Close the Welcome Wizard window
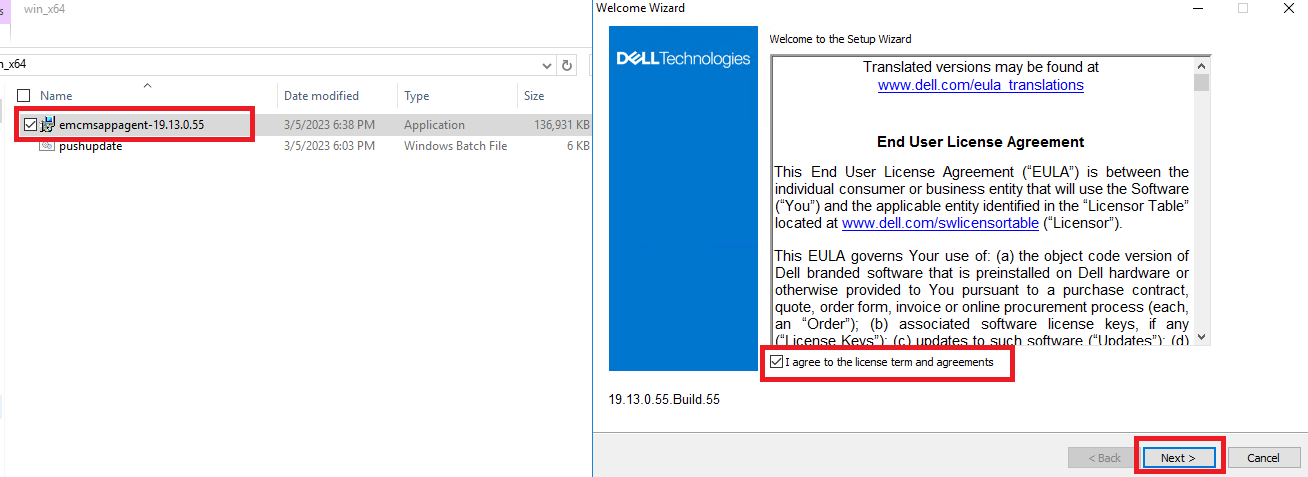Viewport: 1308px width, 477px height. (x=1287, y=8)
